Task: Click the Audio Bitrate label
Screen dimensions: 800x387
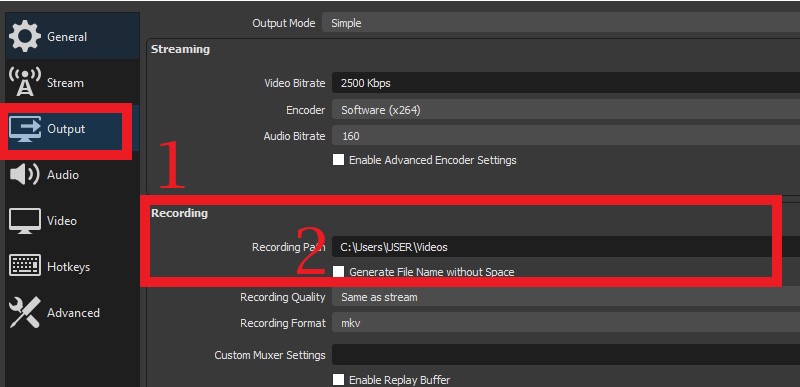Action: [294, 136]
